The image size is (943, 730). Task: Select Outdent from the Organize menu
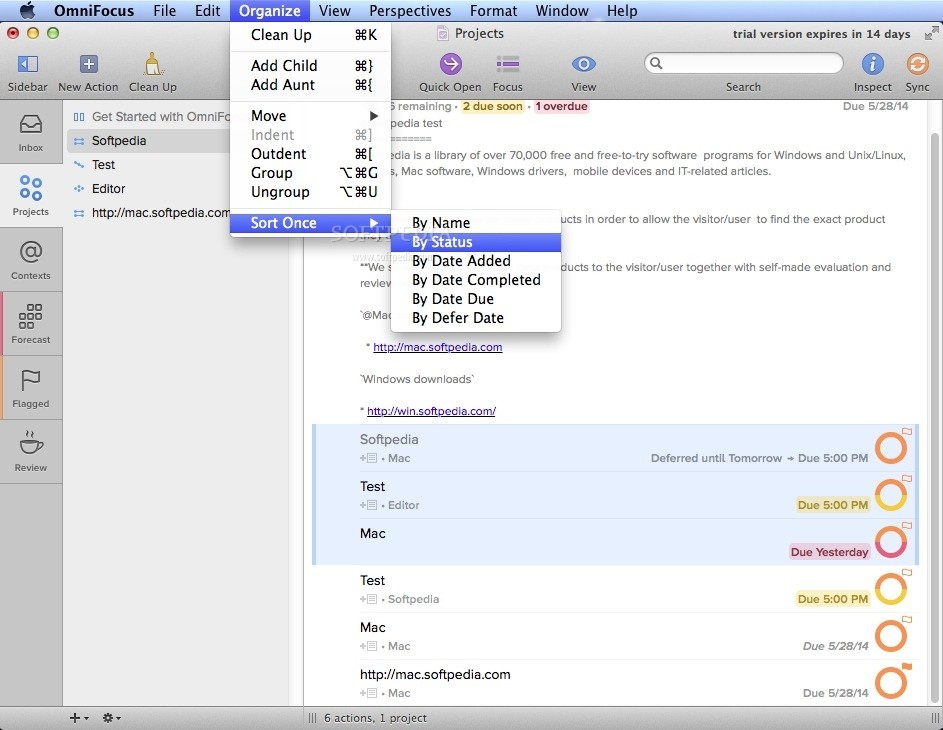(x=310, y=154)
